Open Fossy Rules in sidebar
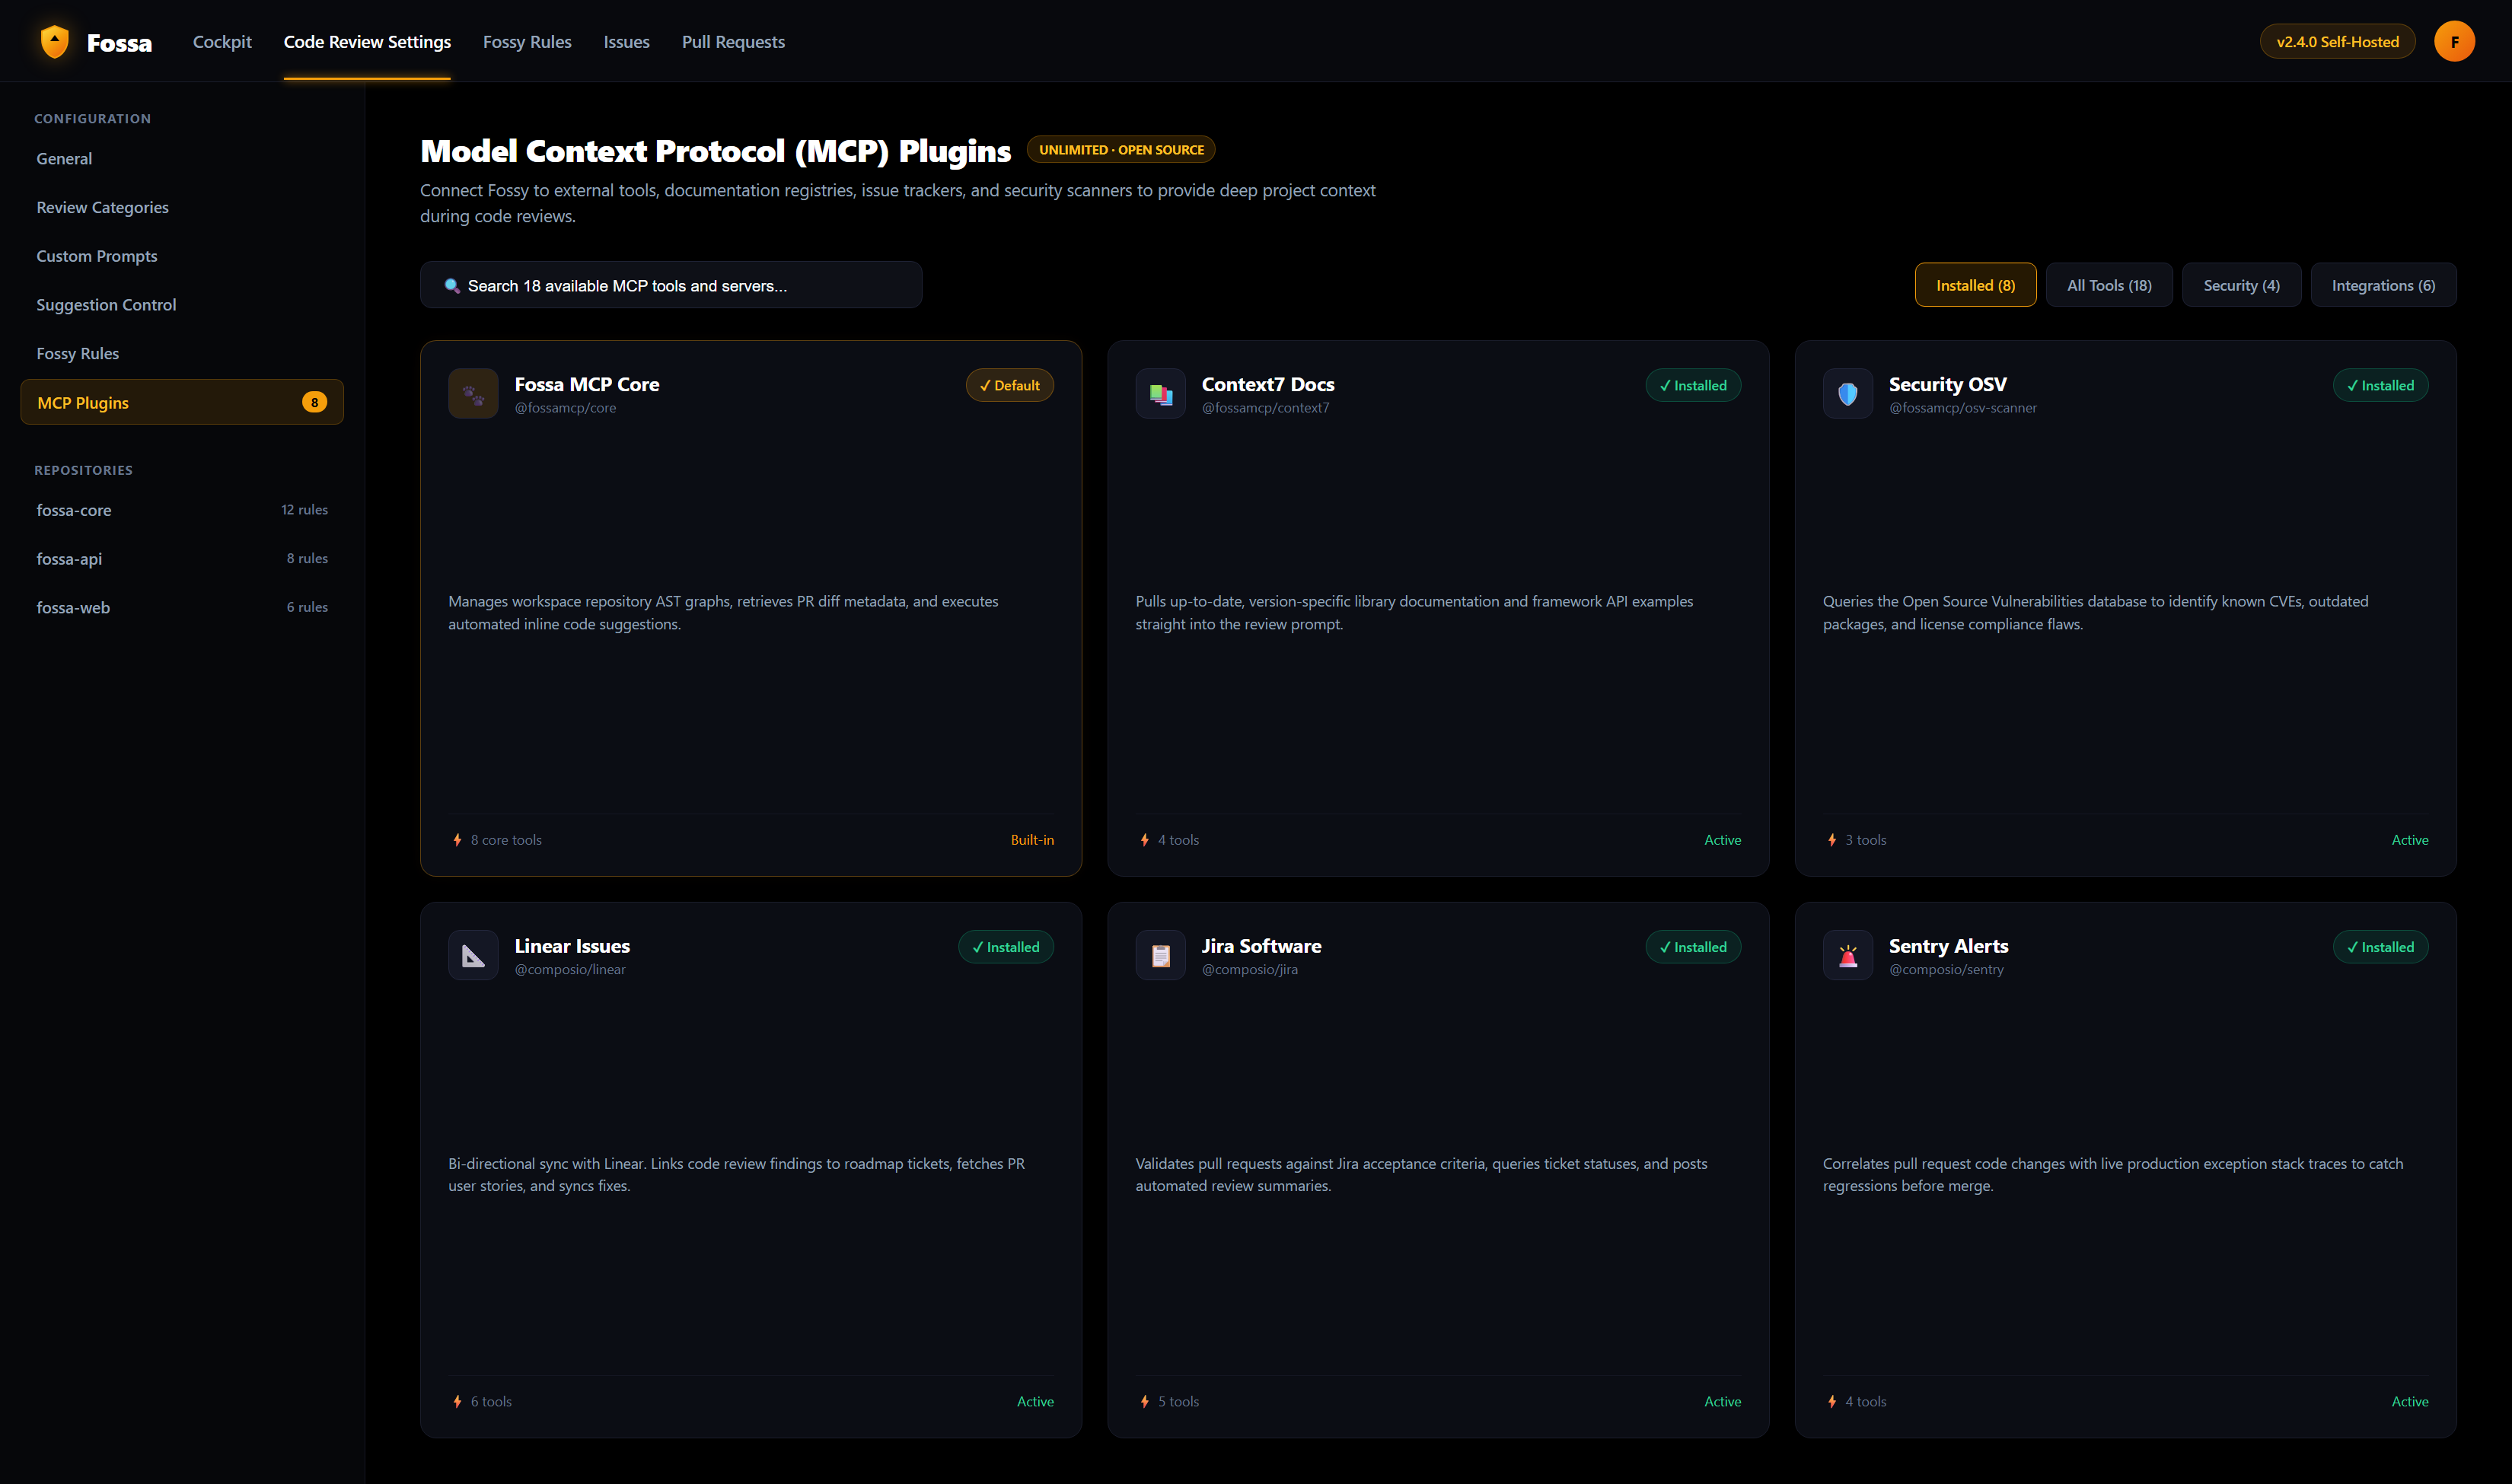 [x=182, y=354]
